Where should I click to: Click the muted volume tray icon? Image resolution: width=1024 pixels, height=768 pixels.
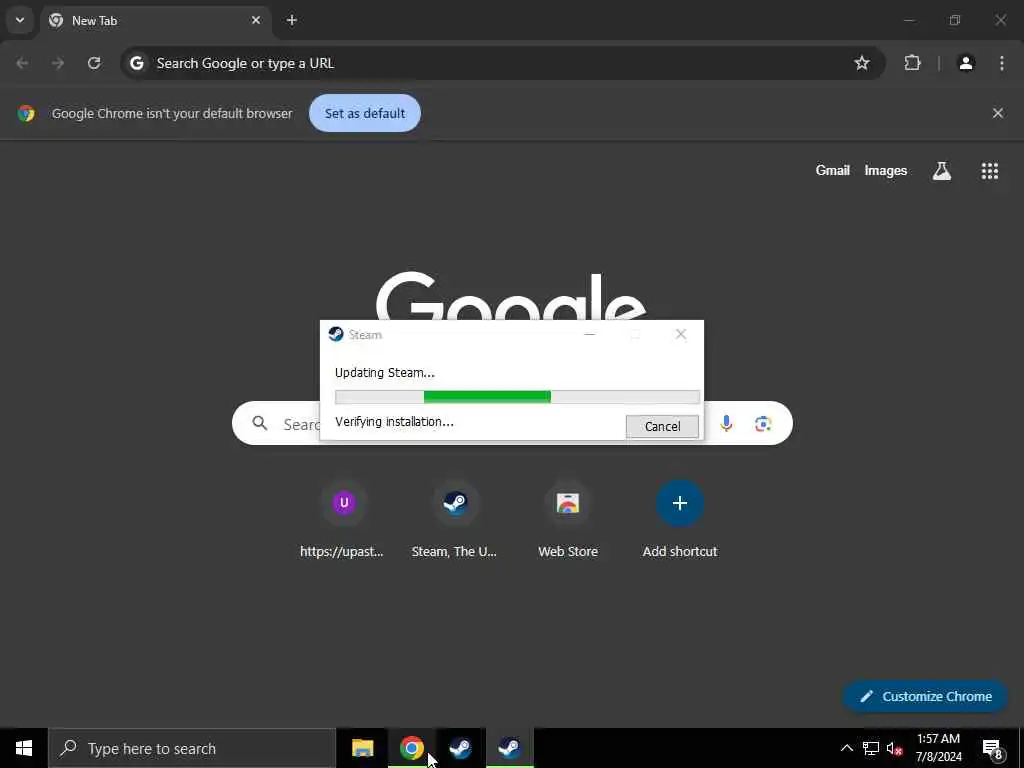point(894,748)
